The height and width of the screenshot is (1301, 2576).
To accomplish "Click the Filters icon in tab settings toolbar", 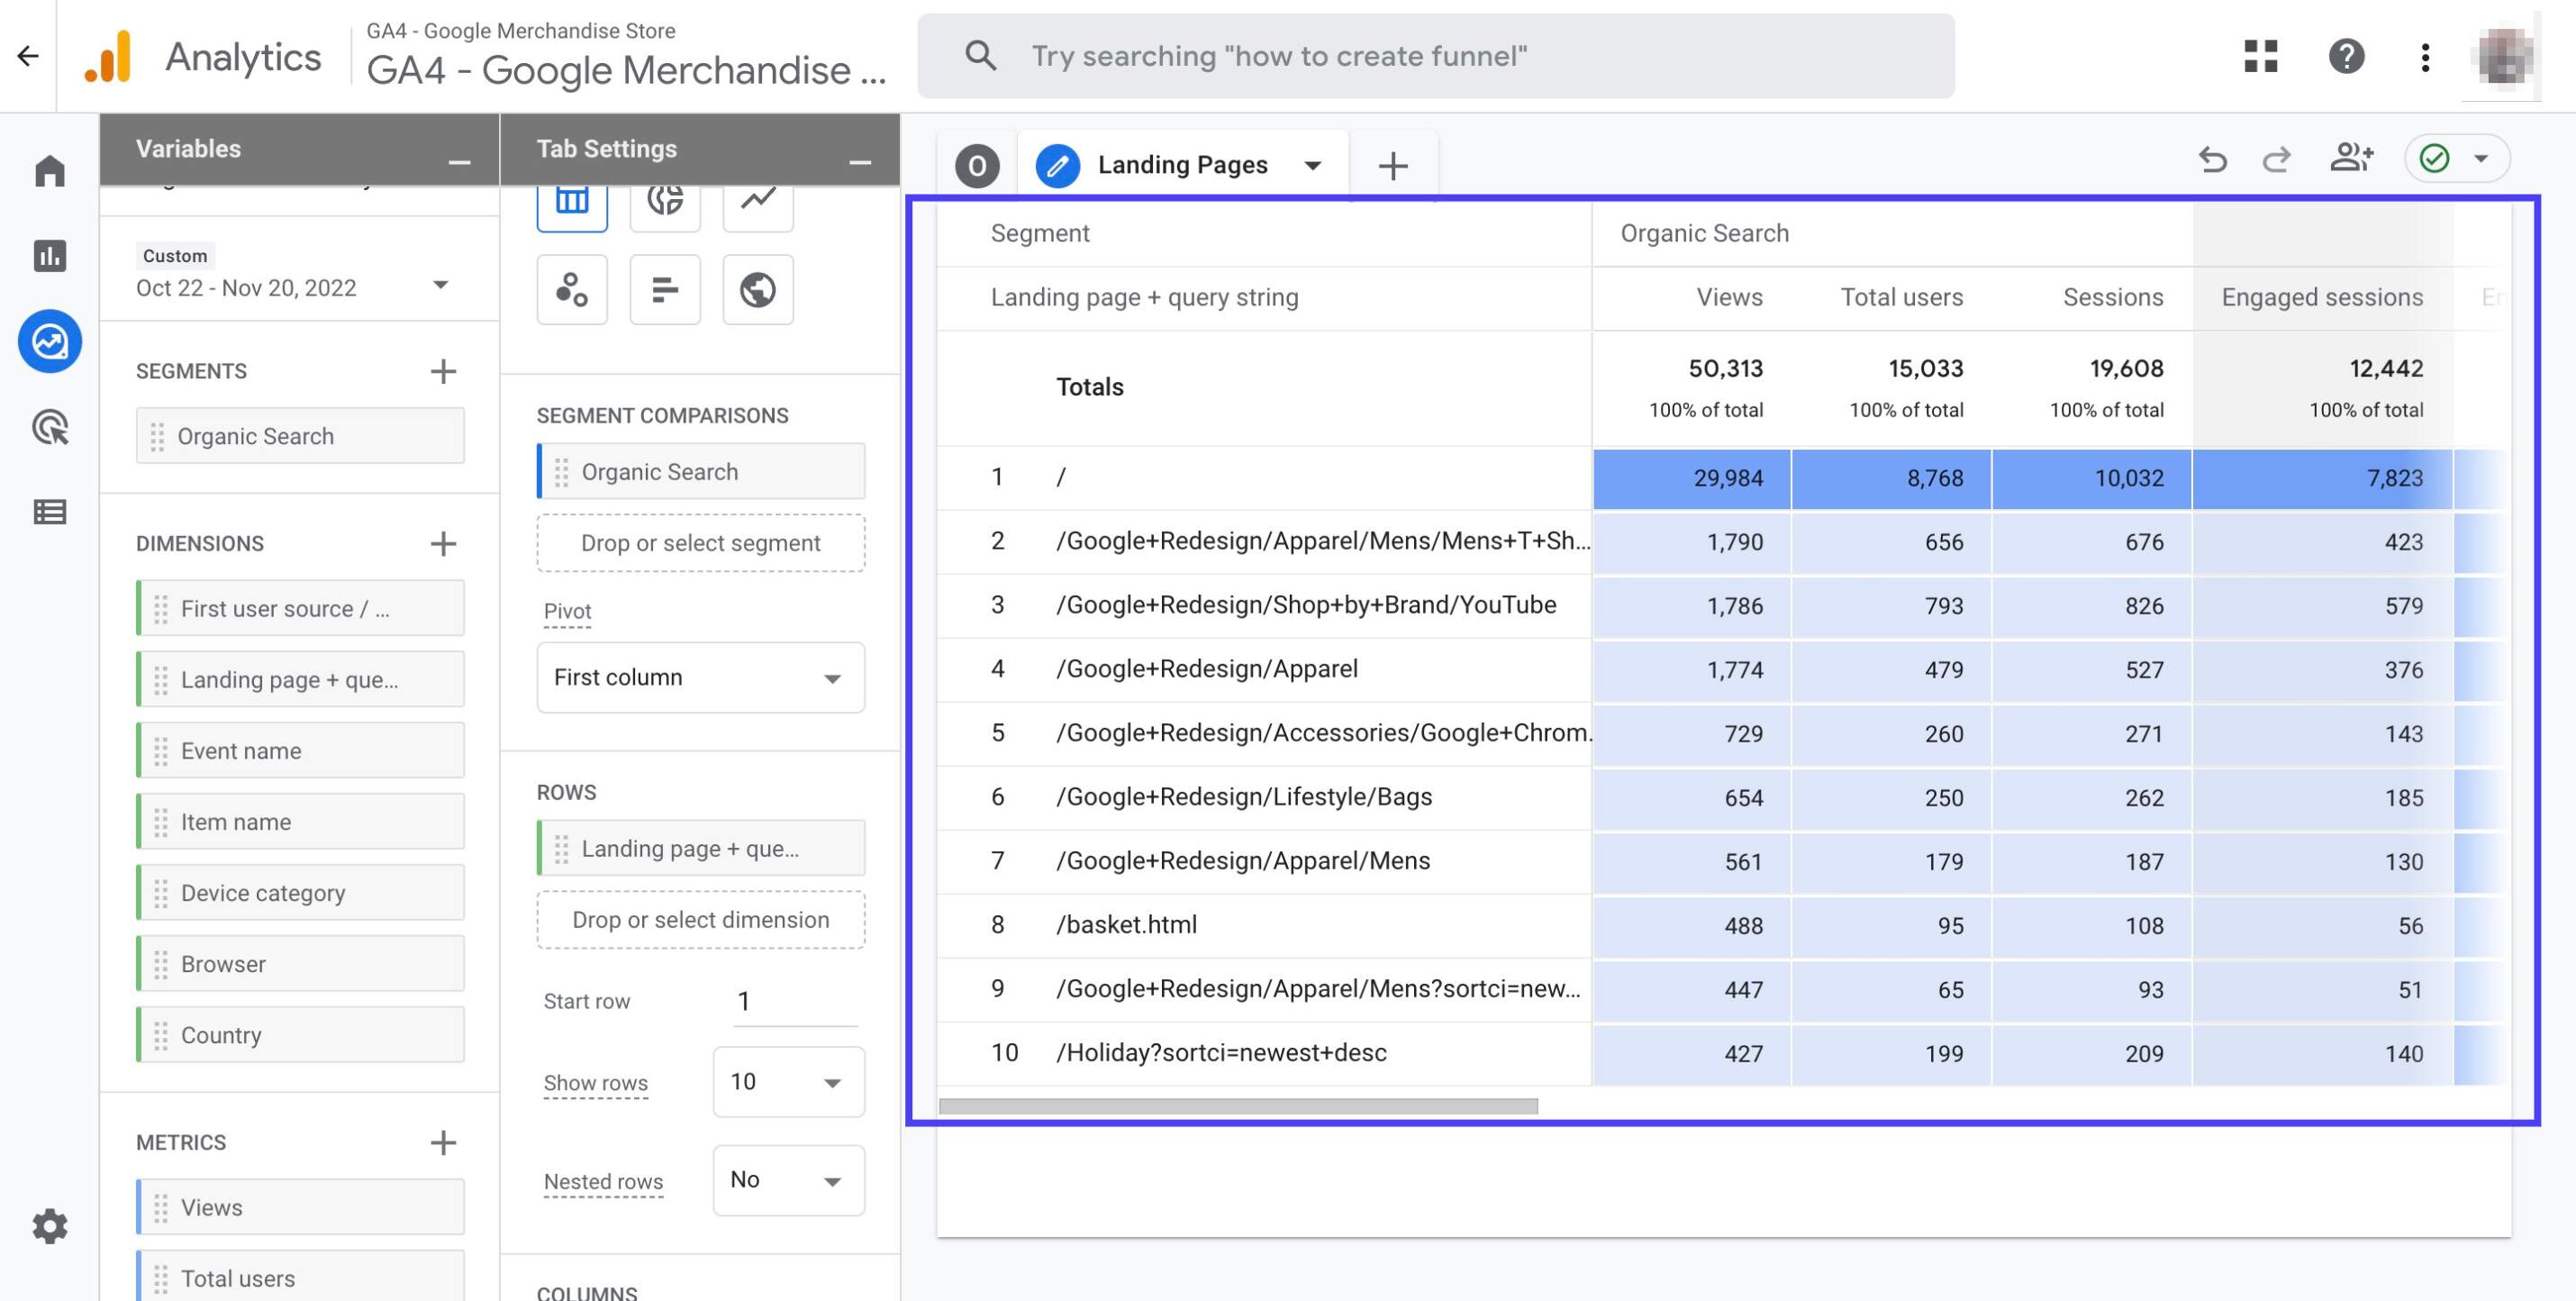I will pos(664,288).
